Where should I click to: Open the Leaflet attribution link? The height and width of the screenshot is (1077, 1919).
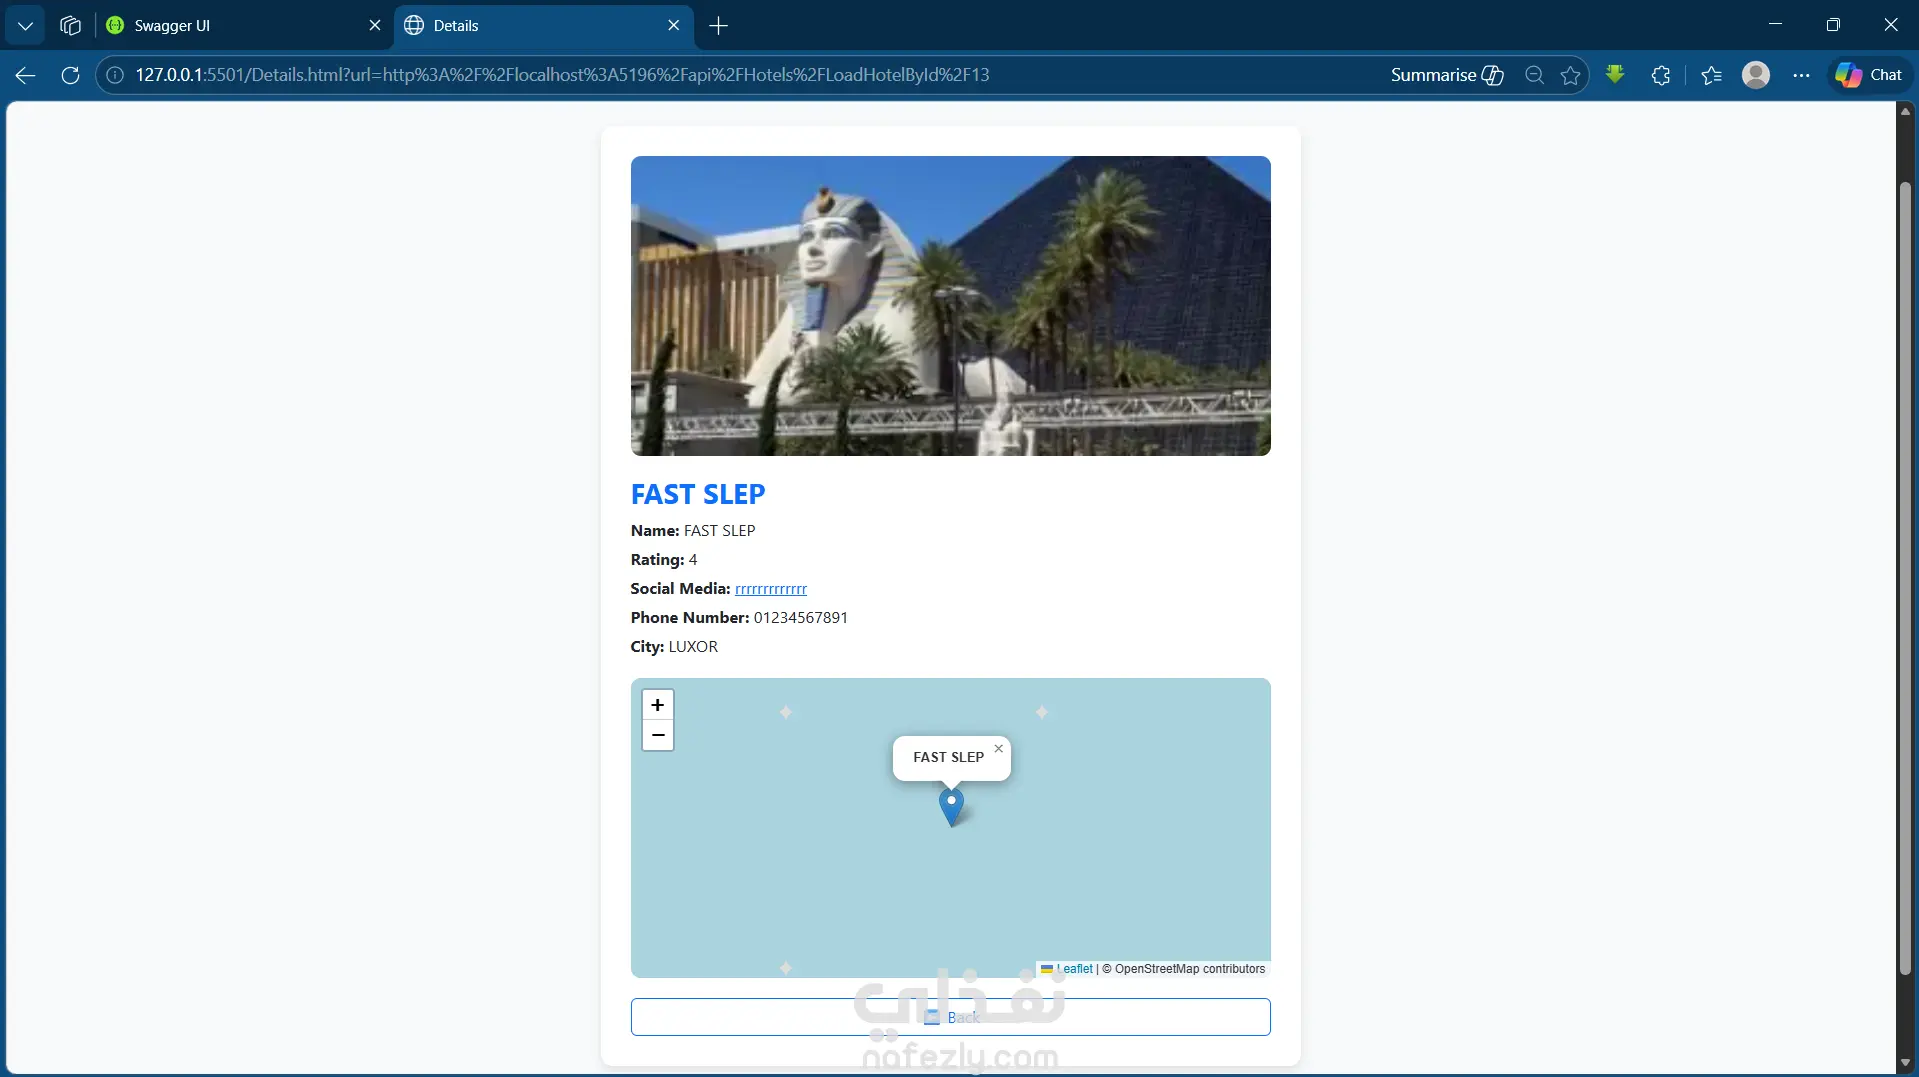(1074, 969)
